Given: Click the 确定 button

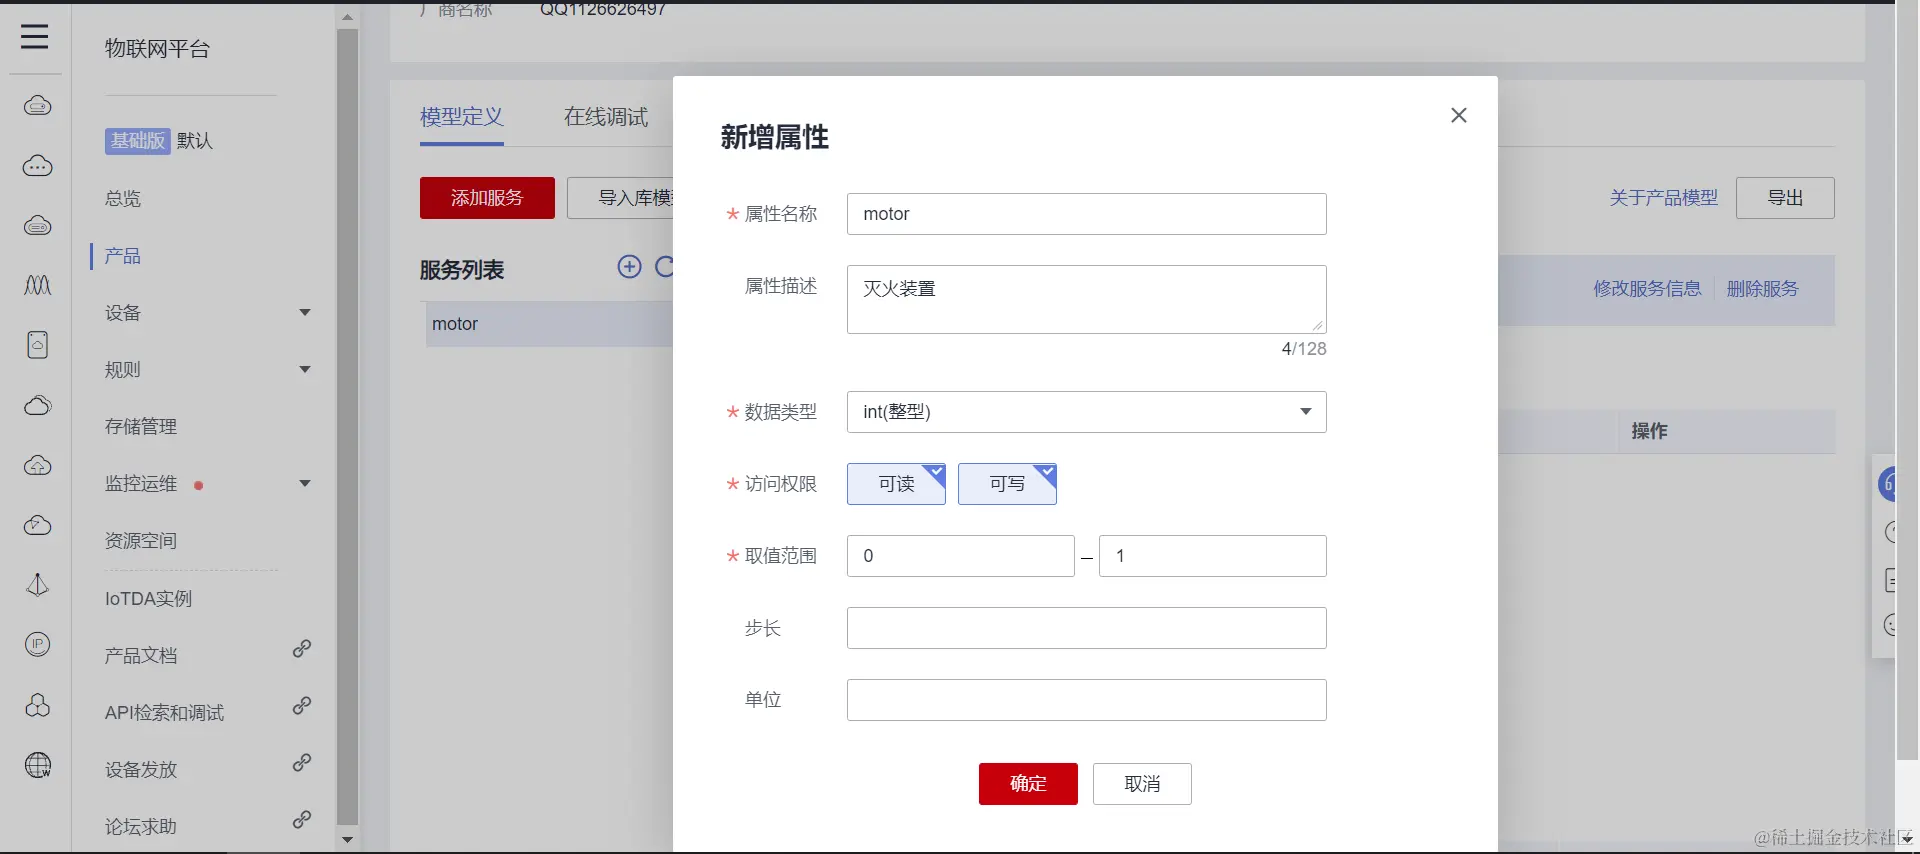Looking at the screenshot, I should tap(1028, 784).
